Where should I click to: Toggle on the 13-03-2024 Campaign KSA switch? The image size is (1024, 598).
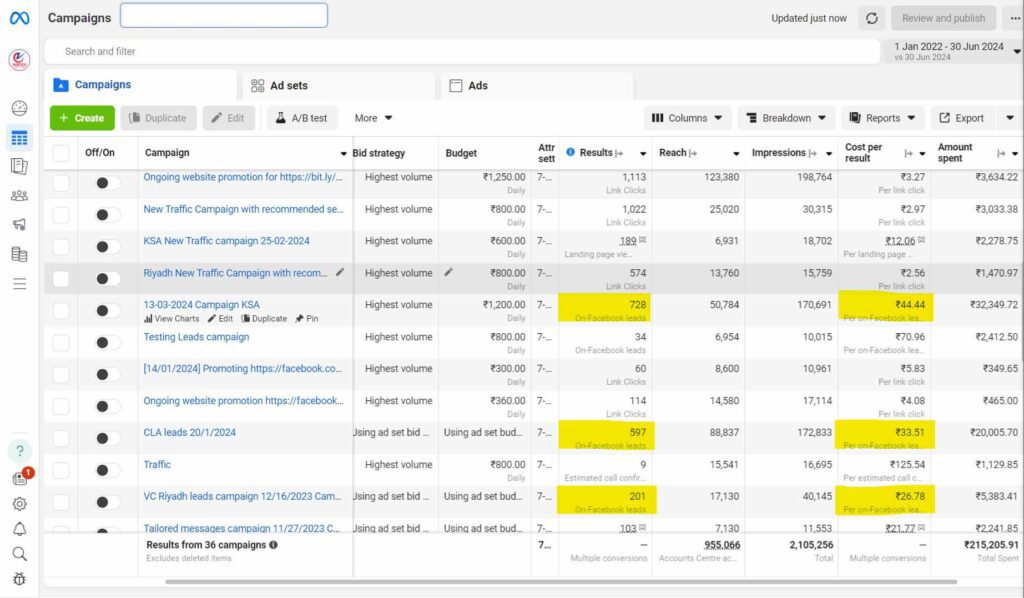click(x=108, y=311)
